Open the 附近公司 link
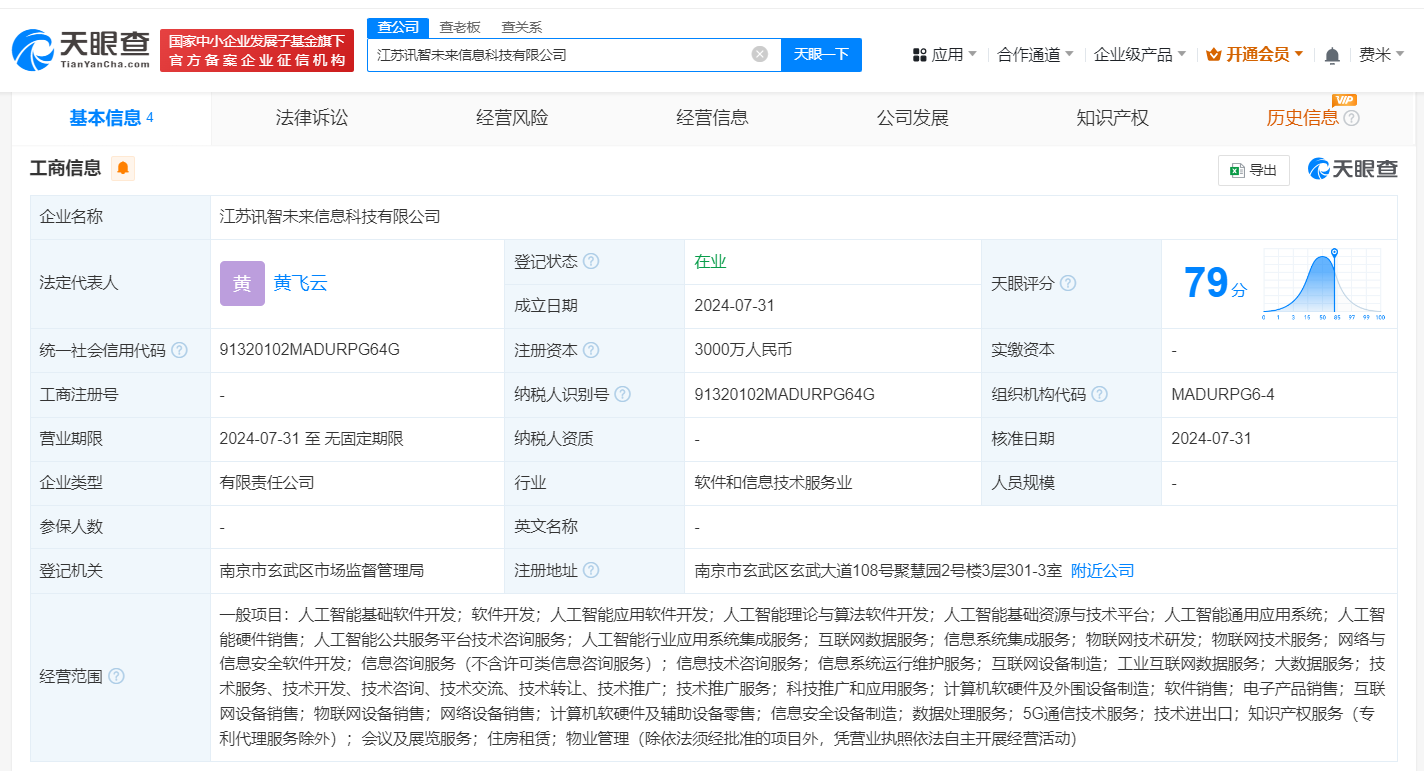1424x771 pixels. click(x=1102, y=570)
